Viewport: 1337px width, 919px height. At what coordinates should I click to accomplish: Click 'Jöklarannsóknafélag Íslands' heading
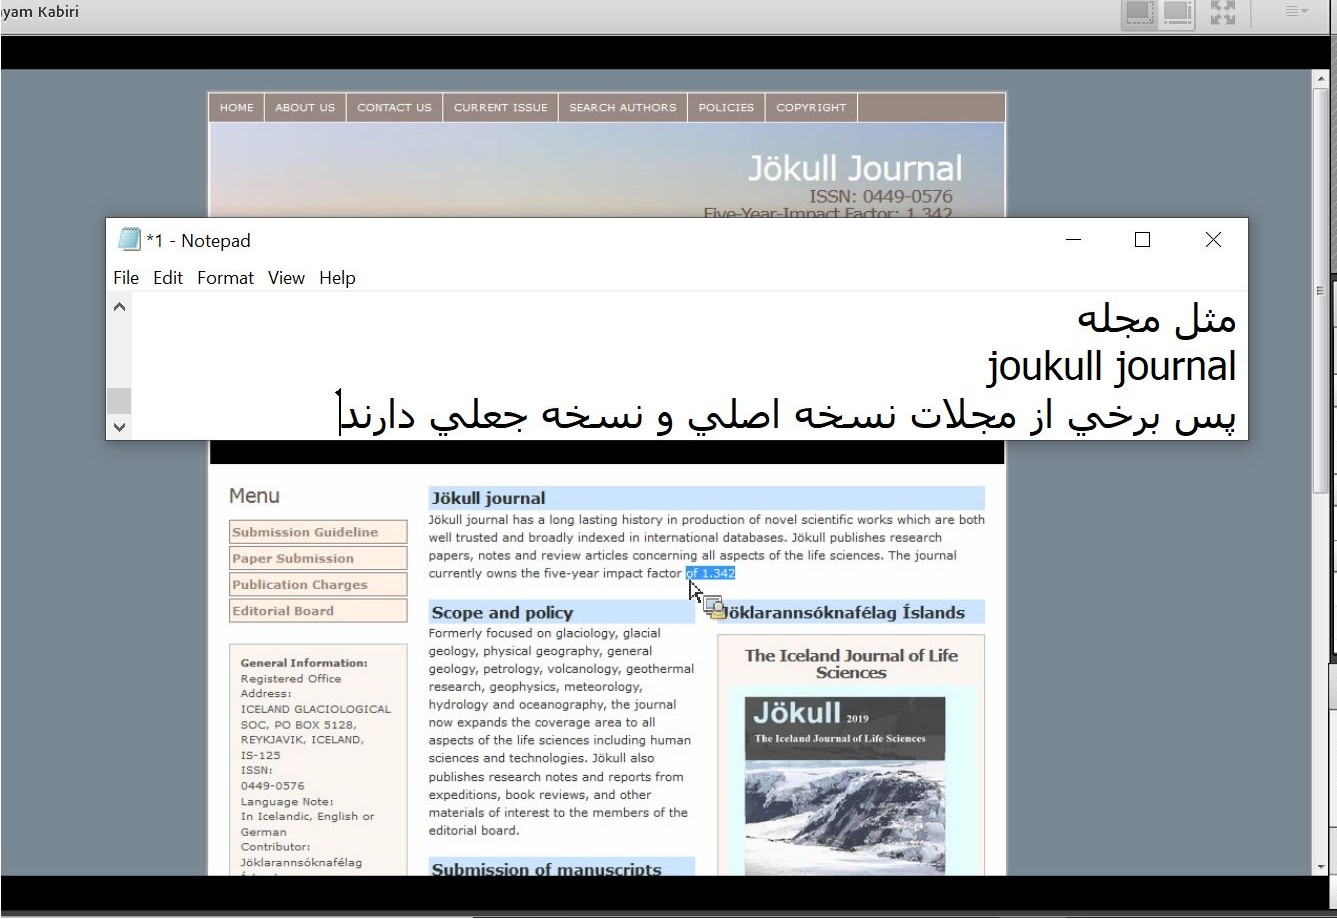point(844,613)
